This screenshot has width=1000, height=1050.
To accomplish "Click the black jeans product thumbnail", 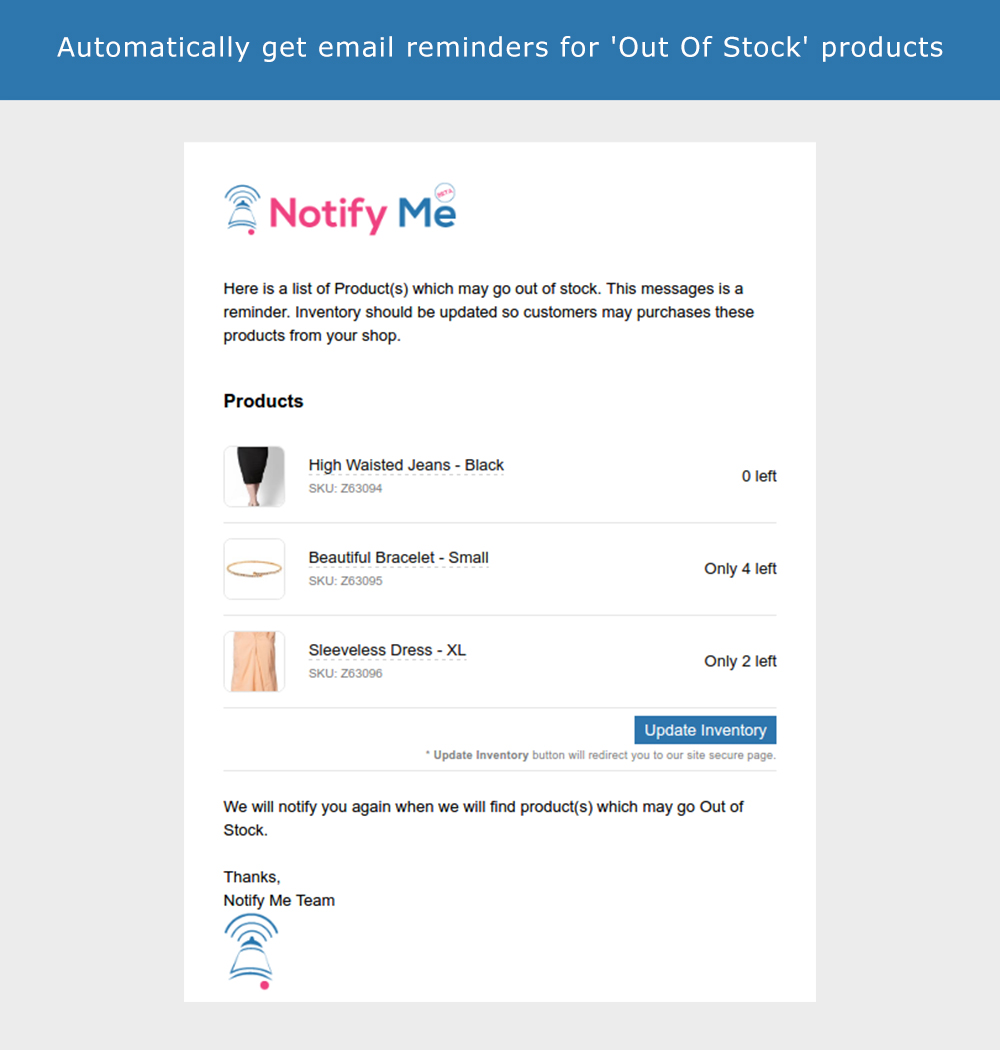I will click(x=255, y=476).
